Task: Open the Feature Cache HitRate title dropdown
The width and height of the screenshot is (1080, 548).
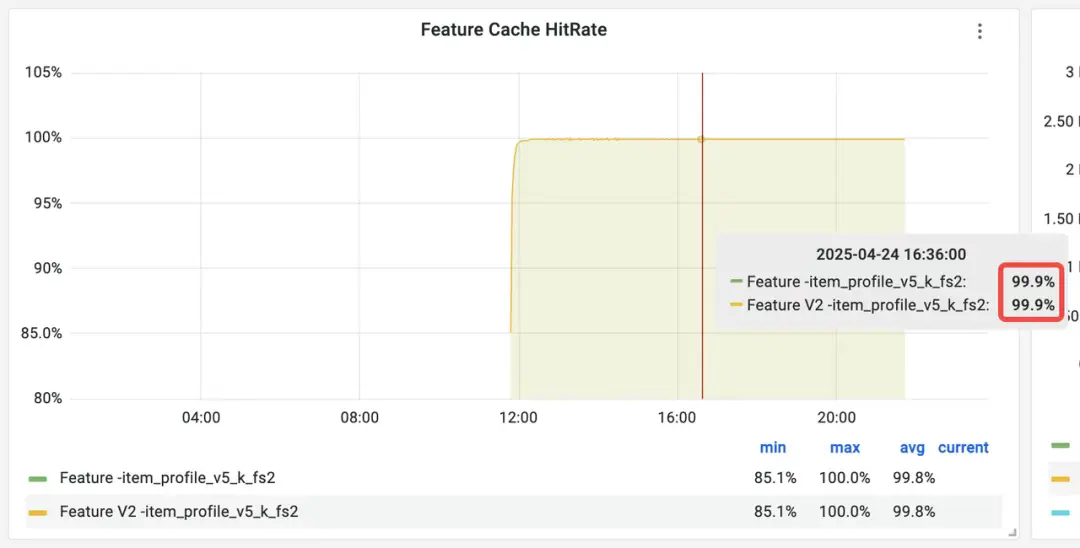Action: click(513, 30)
